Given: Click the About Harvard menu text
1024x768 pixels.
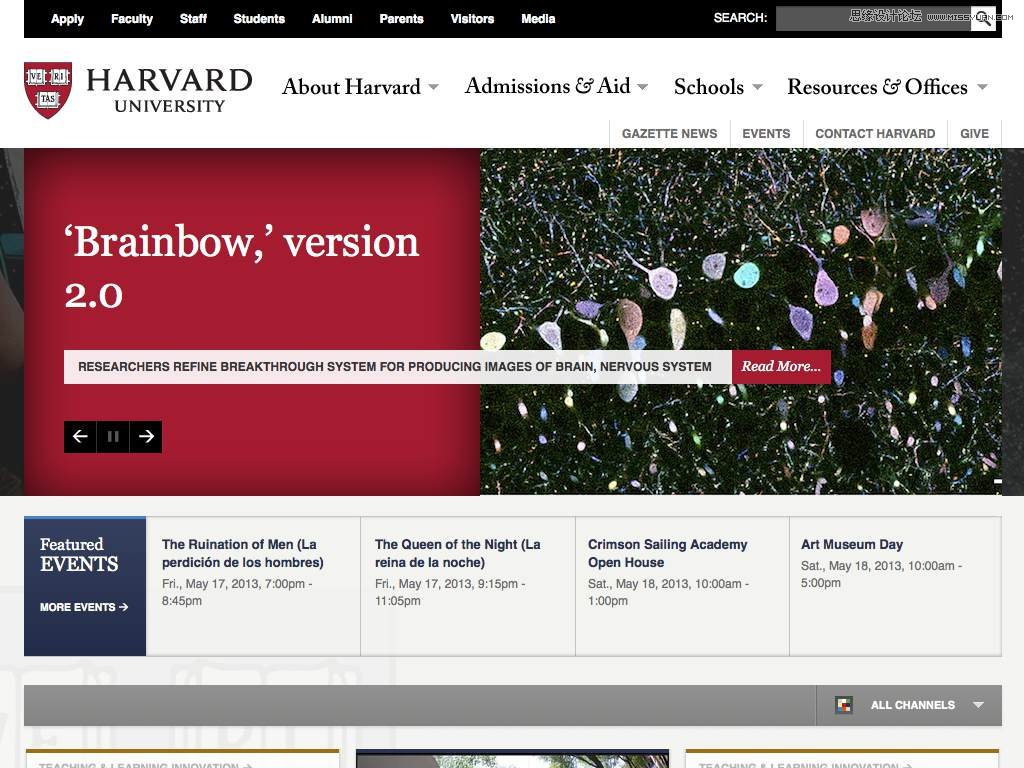Looking at the screenshot, I should [351, 87].
